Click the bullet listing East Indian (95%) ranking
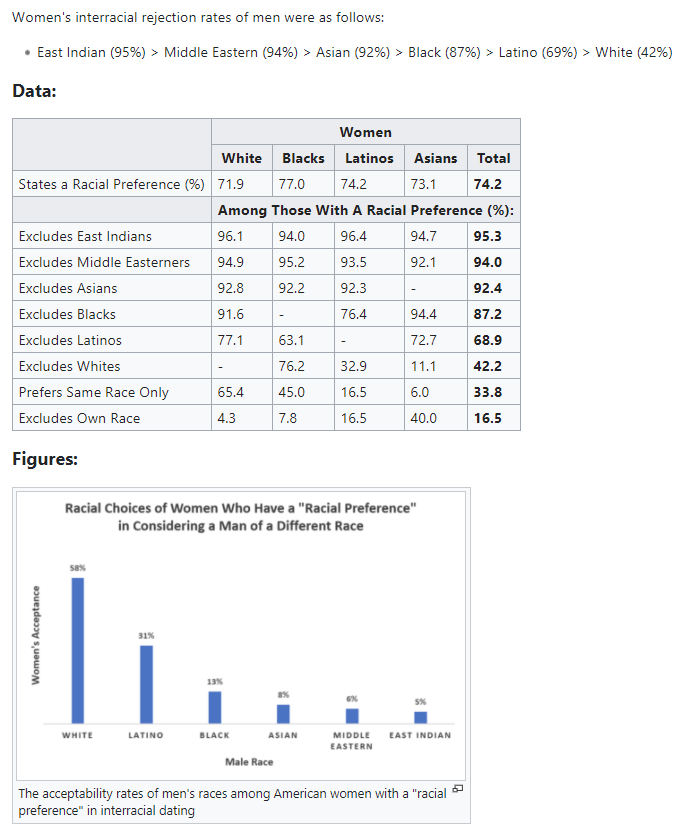The image size is (683, 827). pos(354,52)
